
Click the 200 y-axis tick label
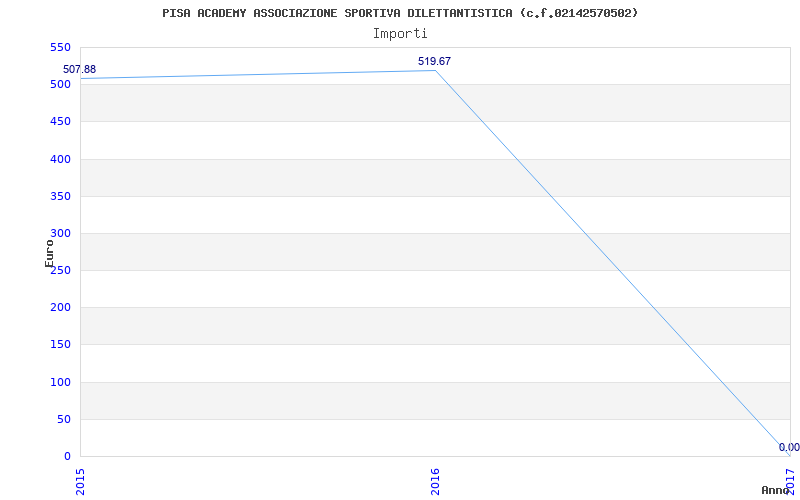(x=60, y=308)
